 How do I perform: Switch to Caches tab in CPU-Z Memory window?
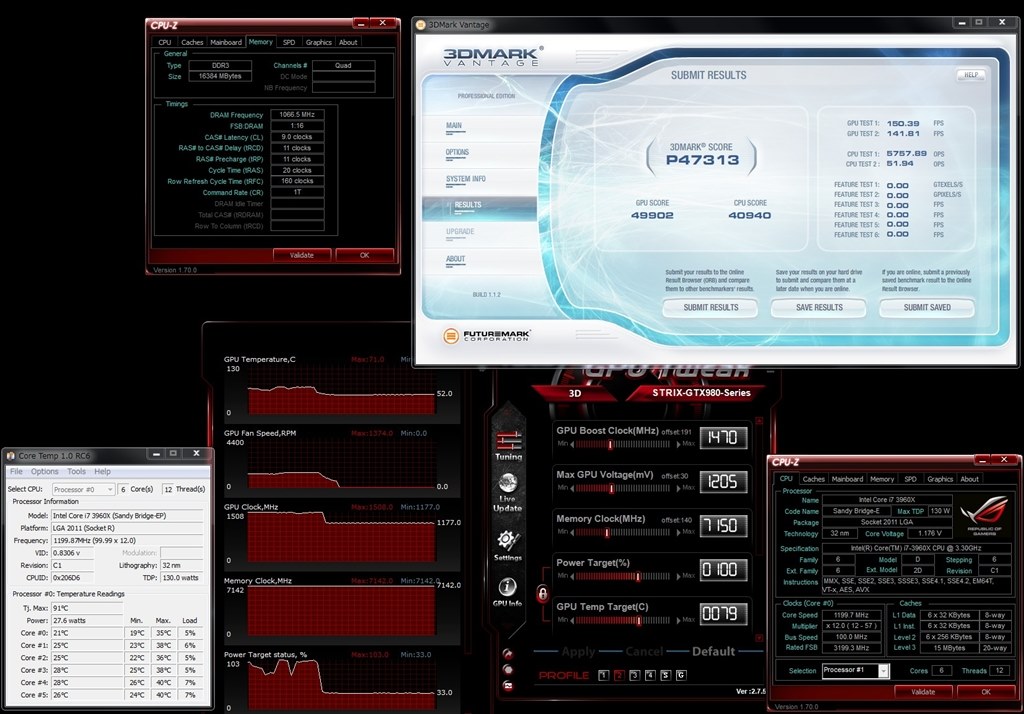pos(192,42)
